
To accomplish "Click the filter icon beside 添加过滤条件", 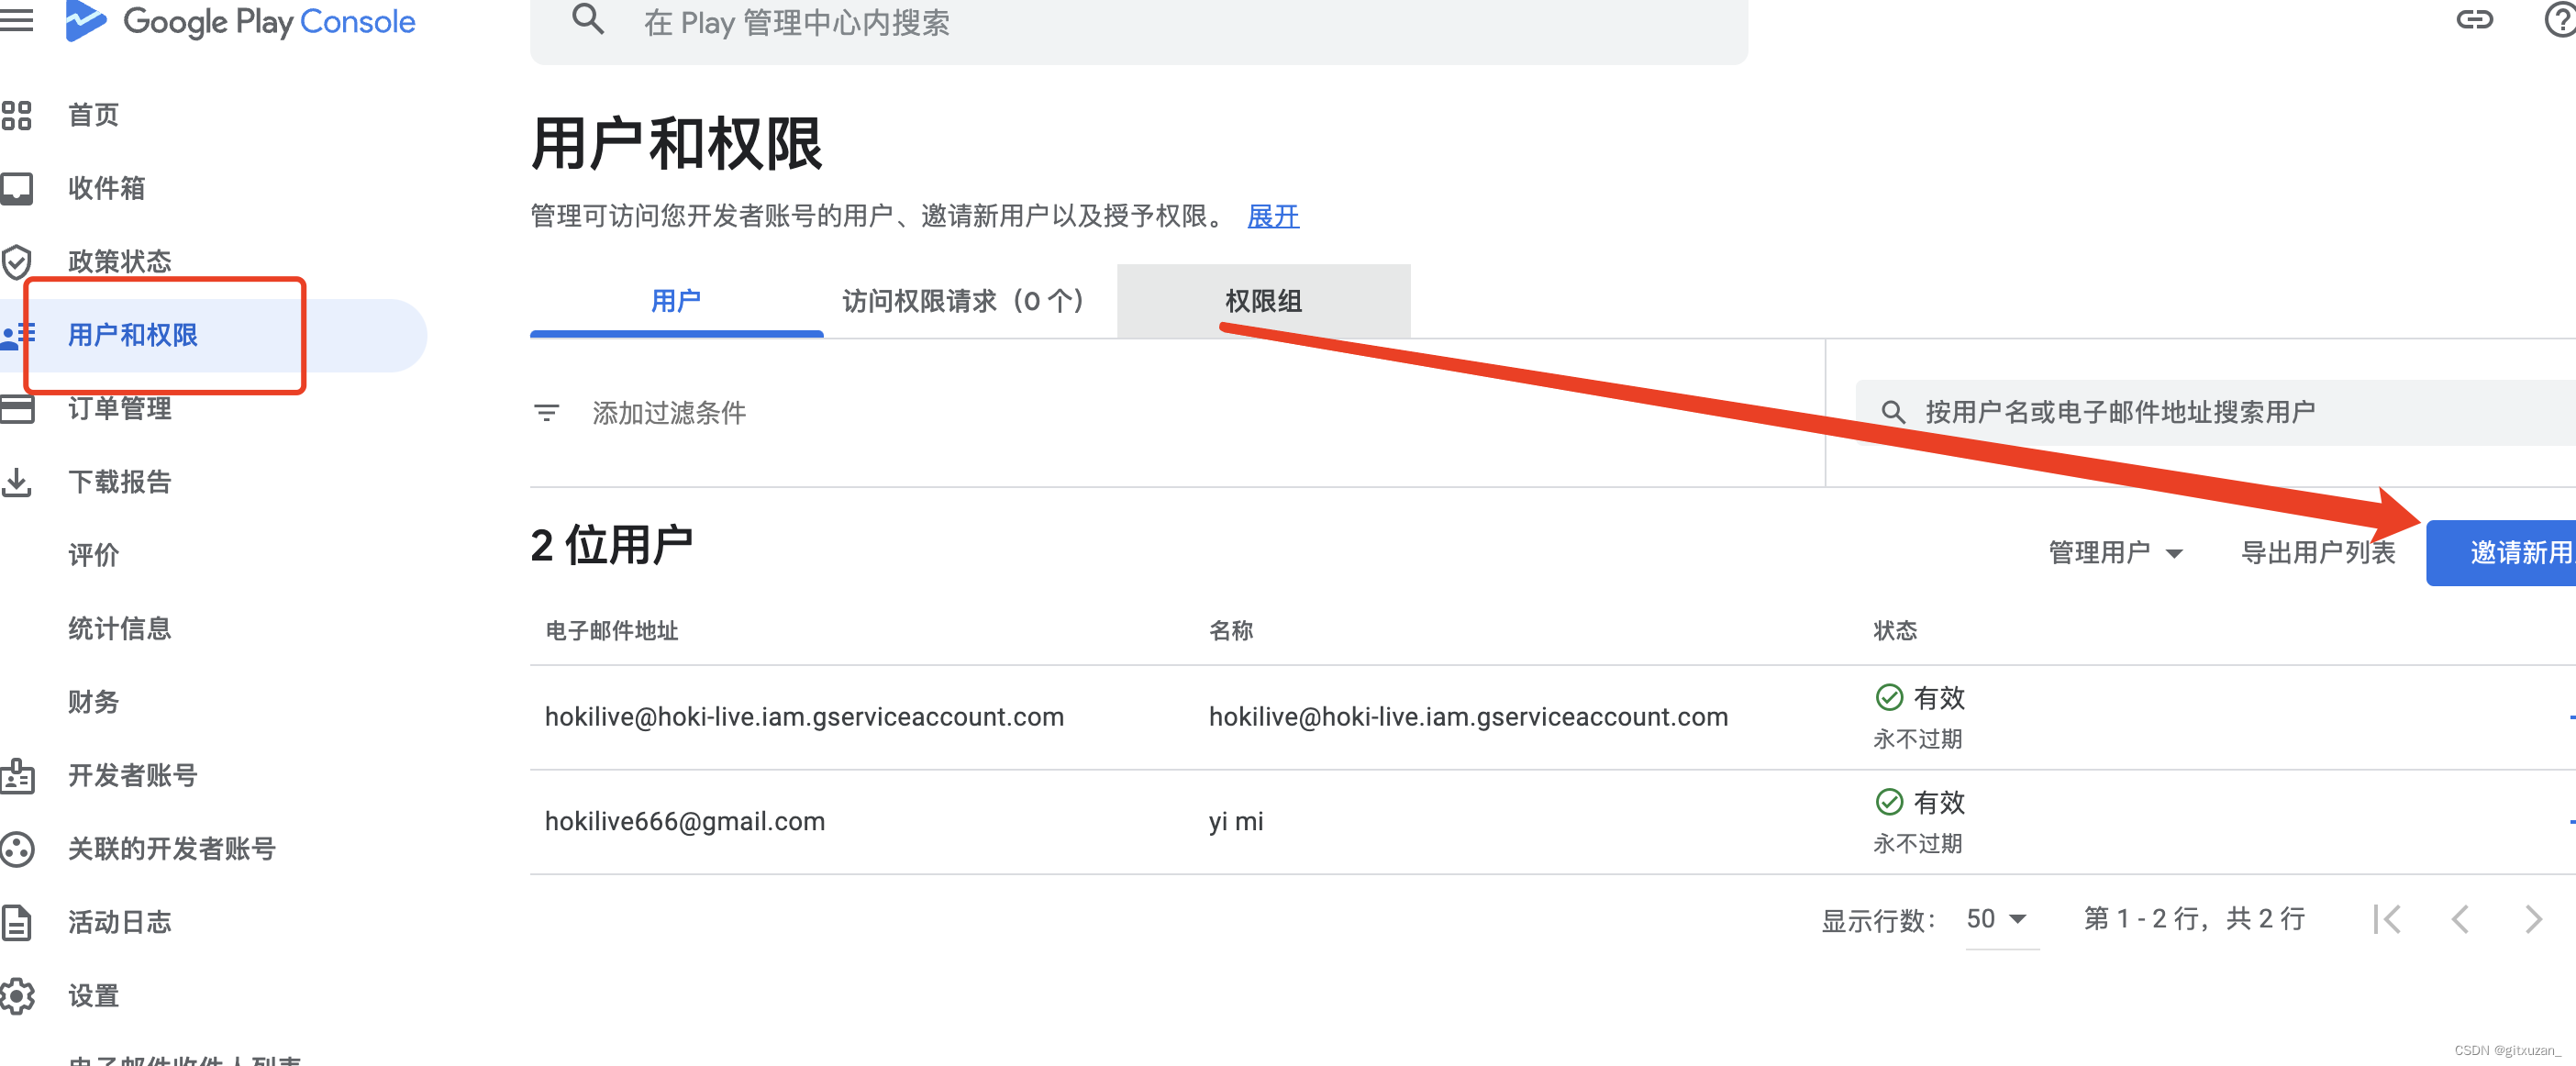I will (x=546, y=412).
